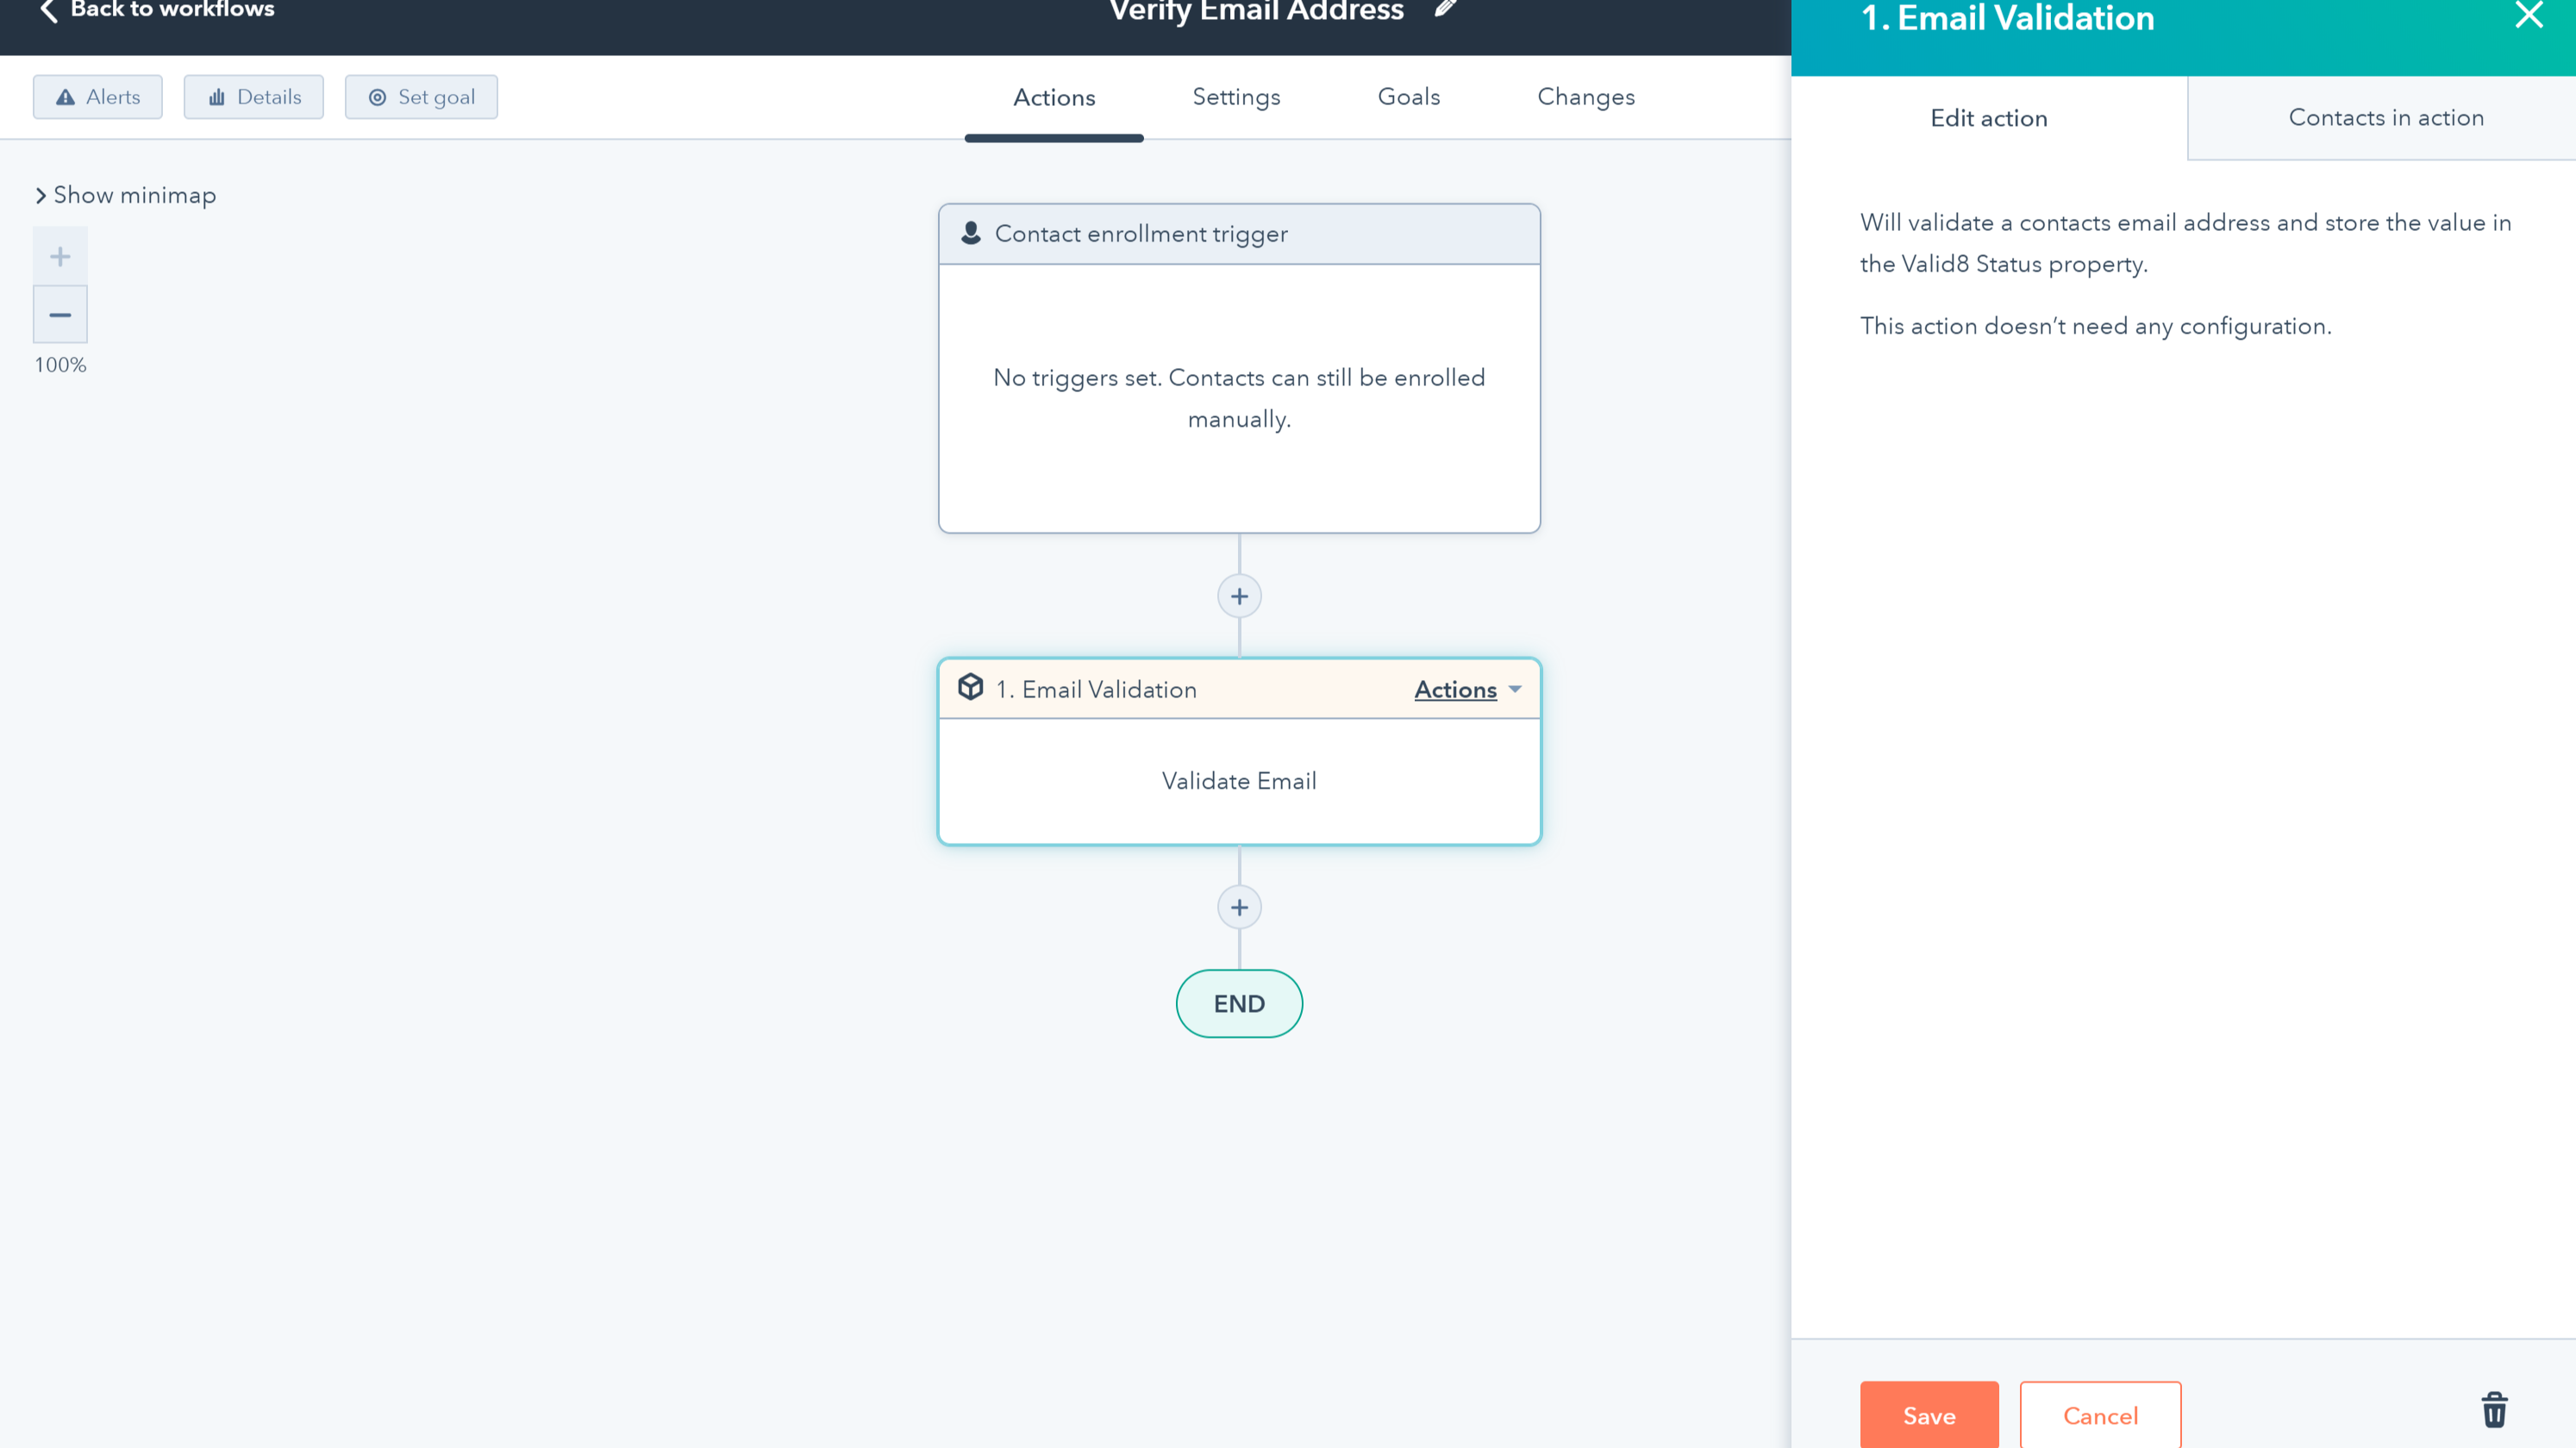Open the Goals tab

point(1408,97)
